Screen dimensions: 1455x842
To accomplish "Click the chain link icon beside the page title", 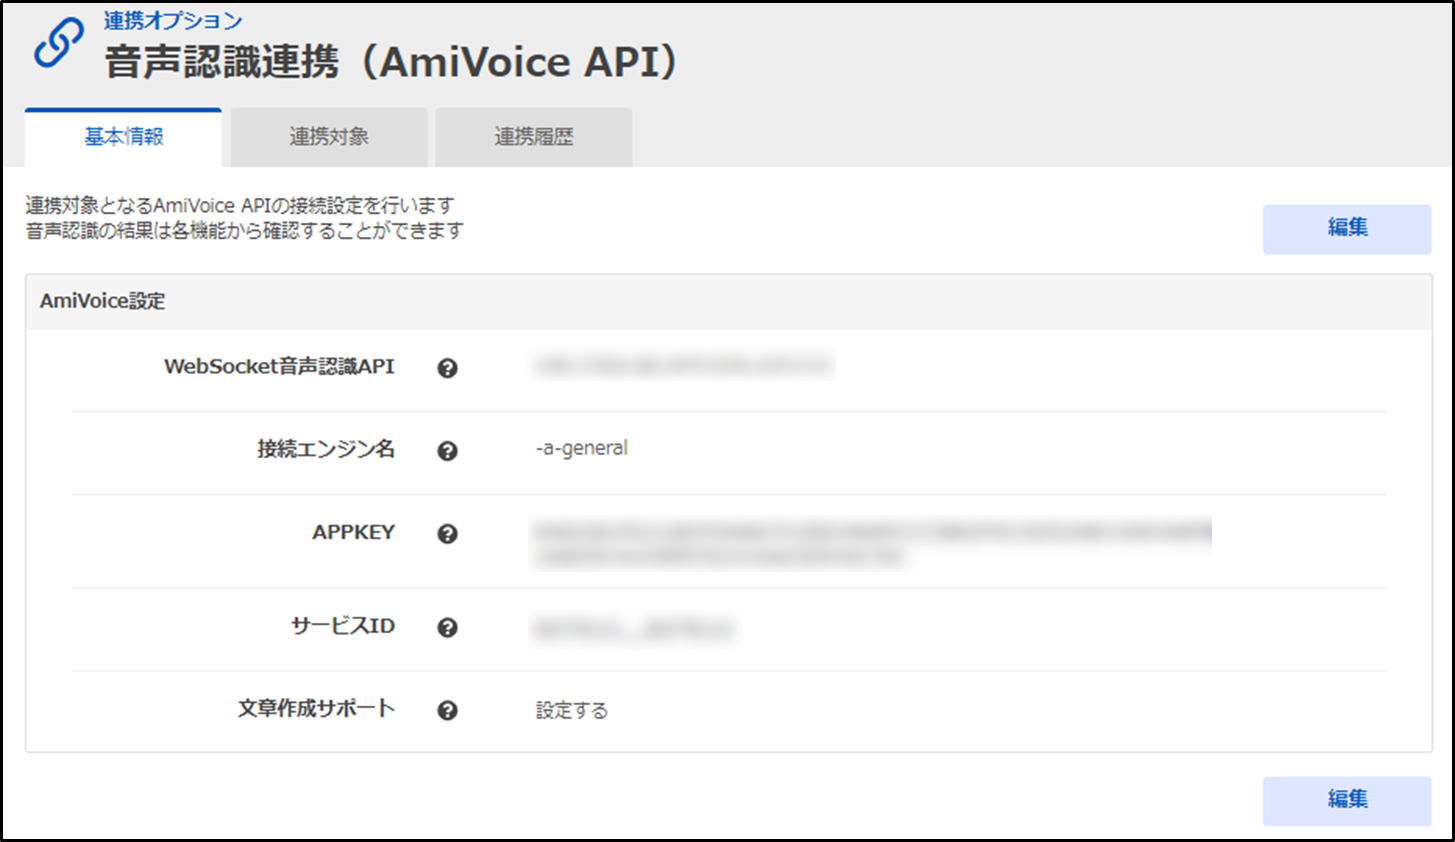I will pos(59,43).
